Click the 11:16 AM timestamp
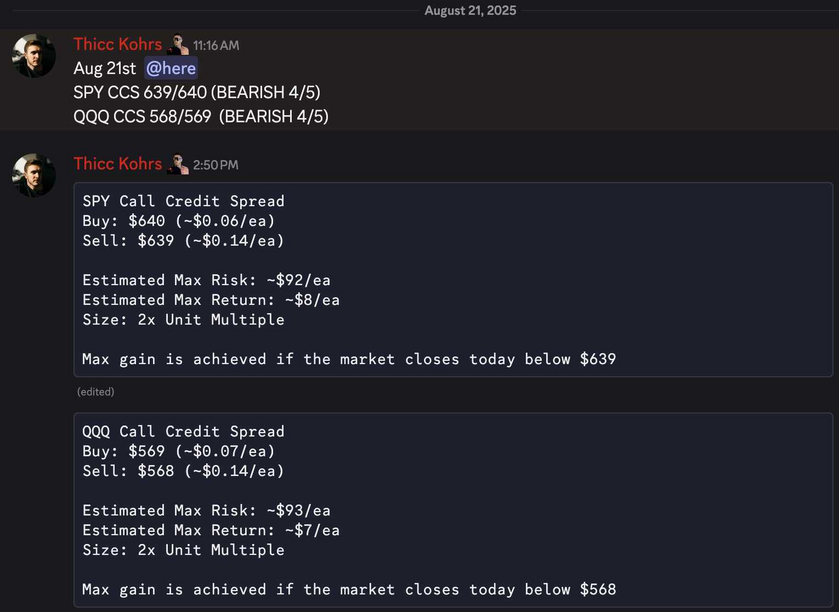The image size is (839, 612). click(216, 45)
